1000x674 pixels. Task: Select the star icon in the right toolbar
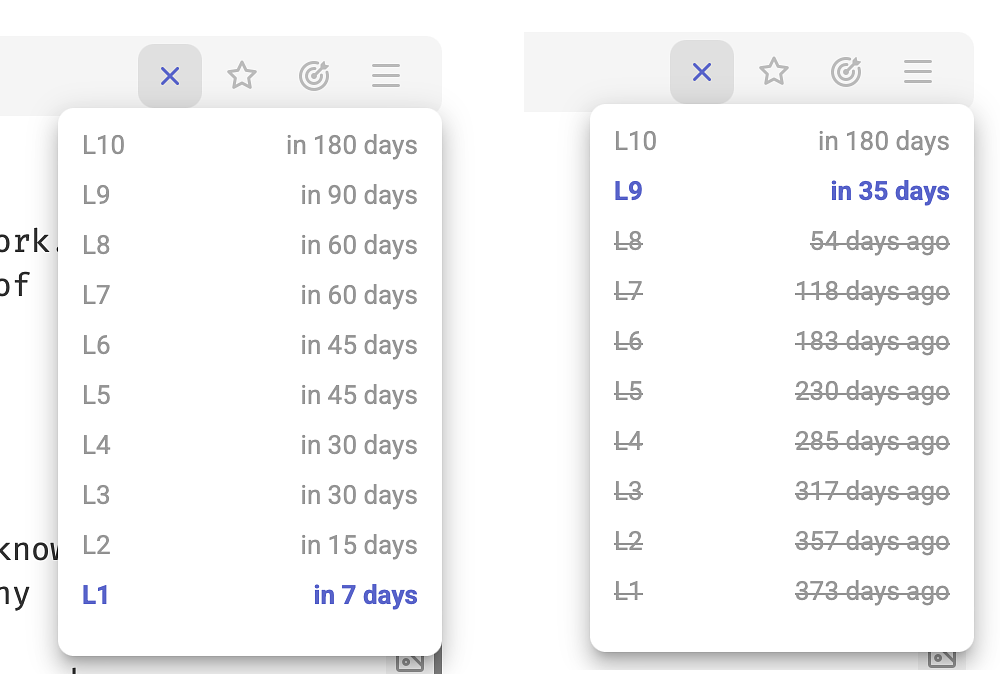tap(773, 71)
